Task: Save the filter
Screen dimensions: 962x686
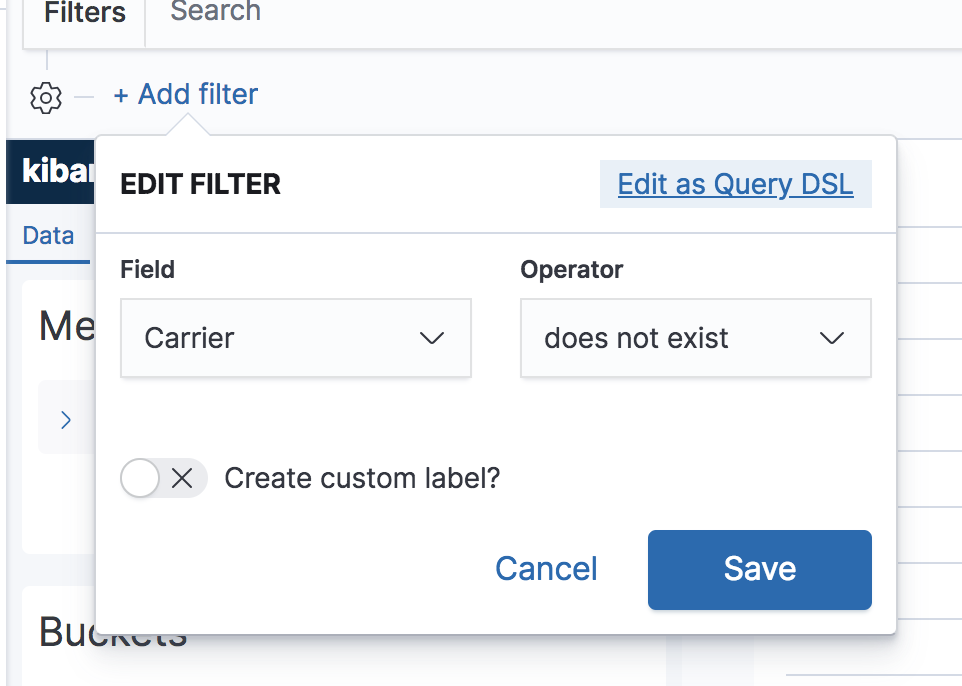Action: [x=759, y=569]
